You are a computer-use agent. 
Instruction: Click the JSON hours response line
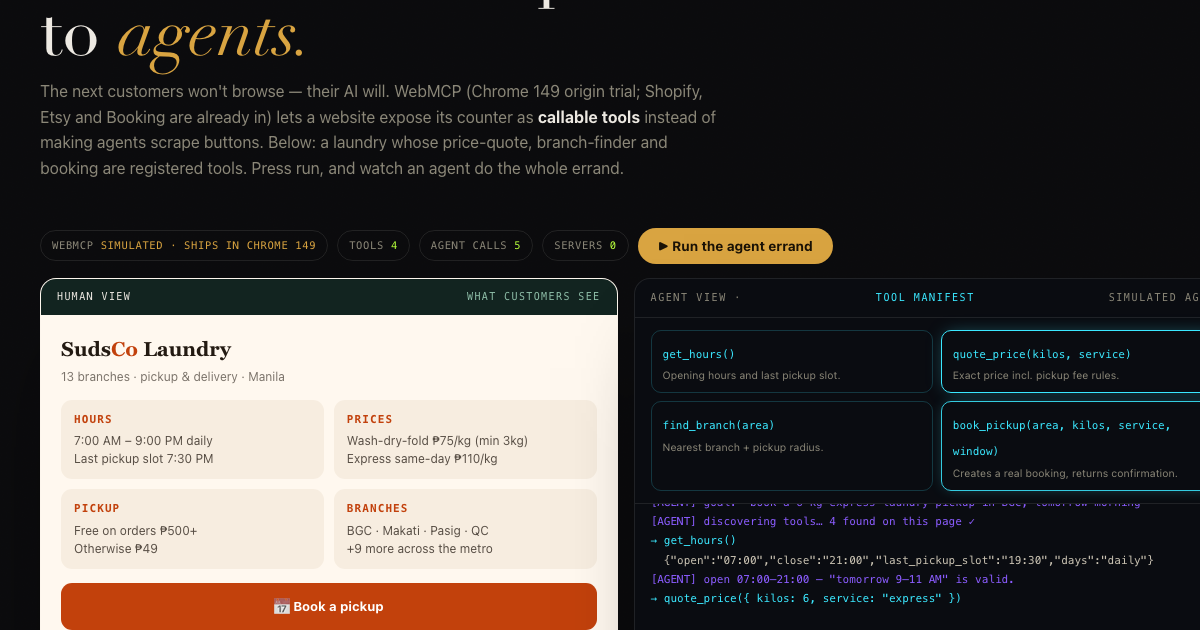pos(909,559)
